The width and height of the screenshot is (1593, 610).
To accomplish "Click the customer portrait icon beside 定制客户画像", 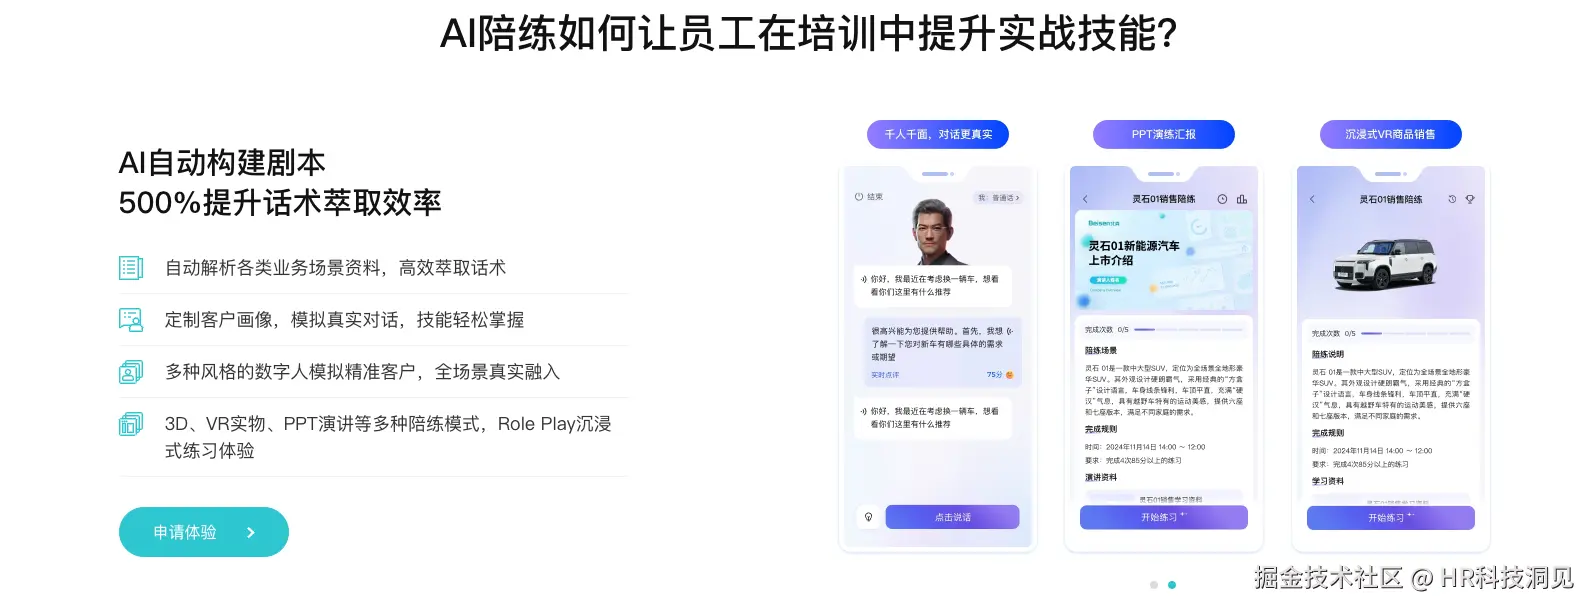I will (131, 320).
